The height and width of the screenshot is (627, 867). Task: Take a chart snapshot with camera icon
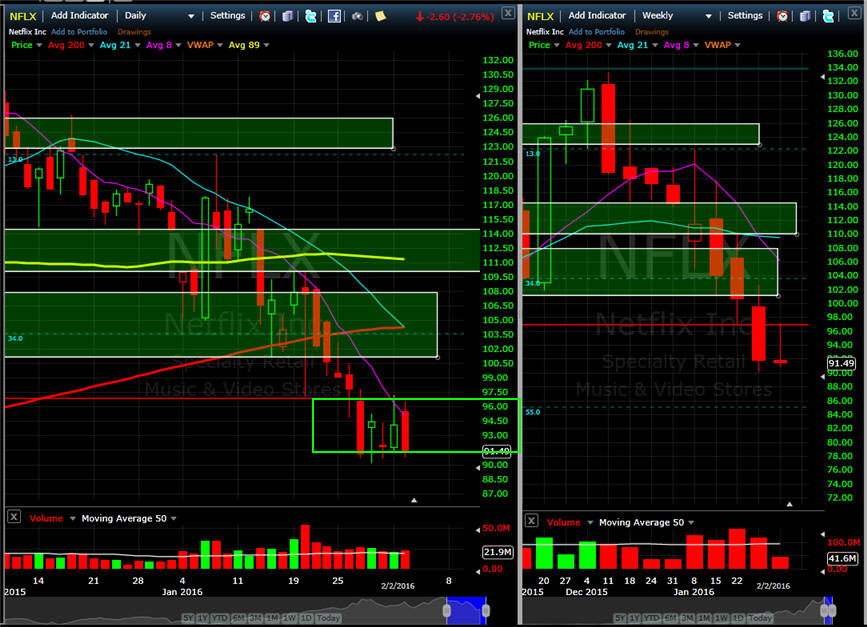pos(358,16)
